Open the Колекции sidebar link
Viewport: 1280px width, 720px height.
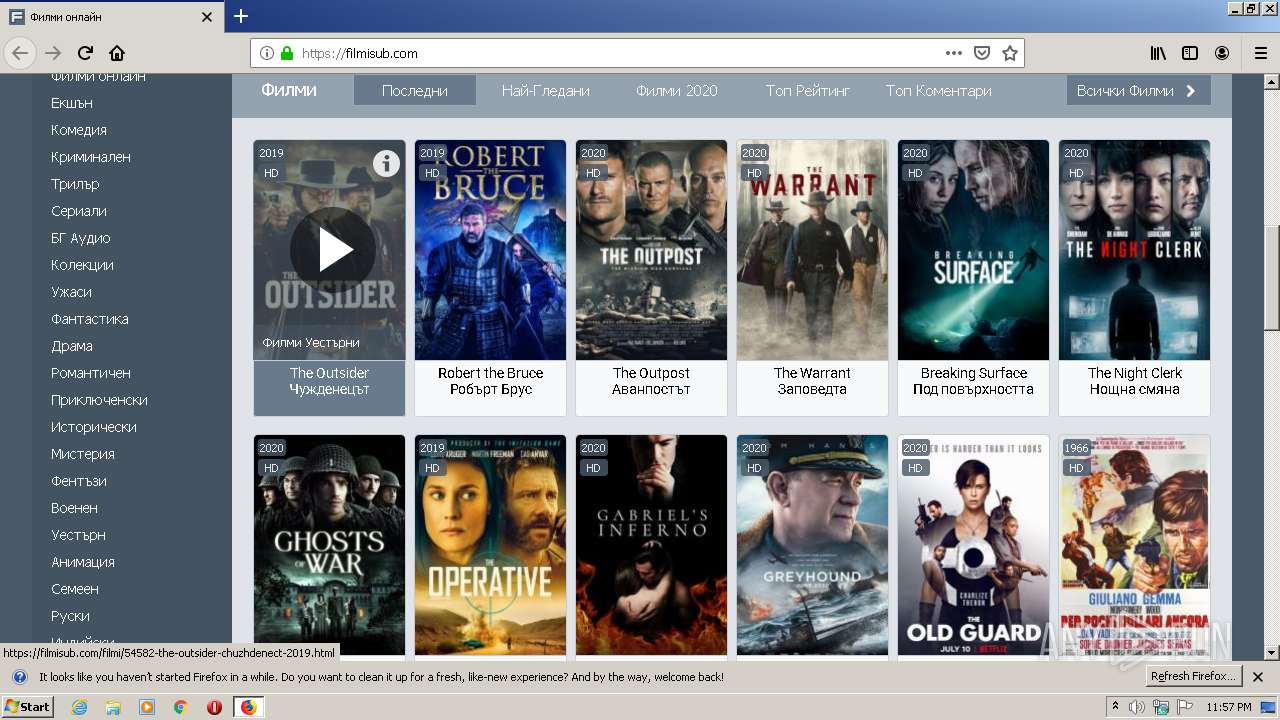coord(82,265)
